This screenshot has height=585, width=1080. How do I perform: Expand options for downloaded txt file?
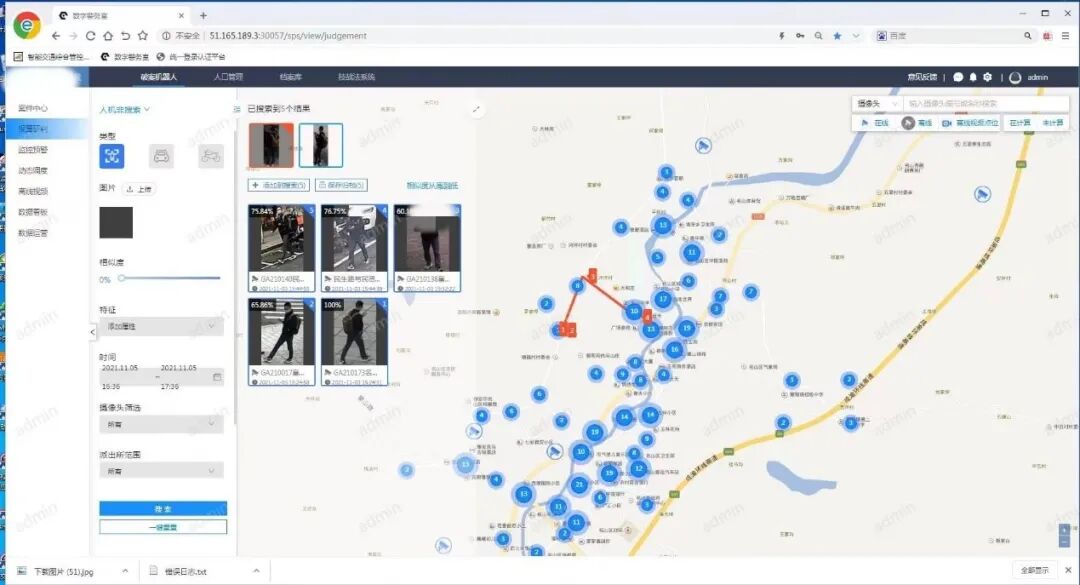point(256,571)
